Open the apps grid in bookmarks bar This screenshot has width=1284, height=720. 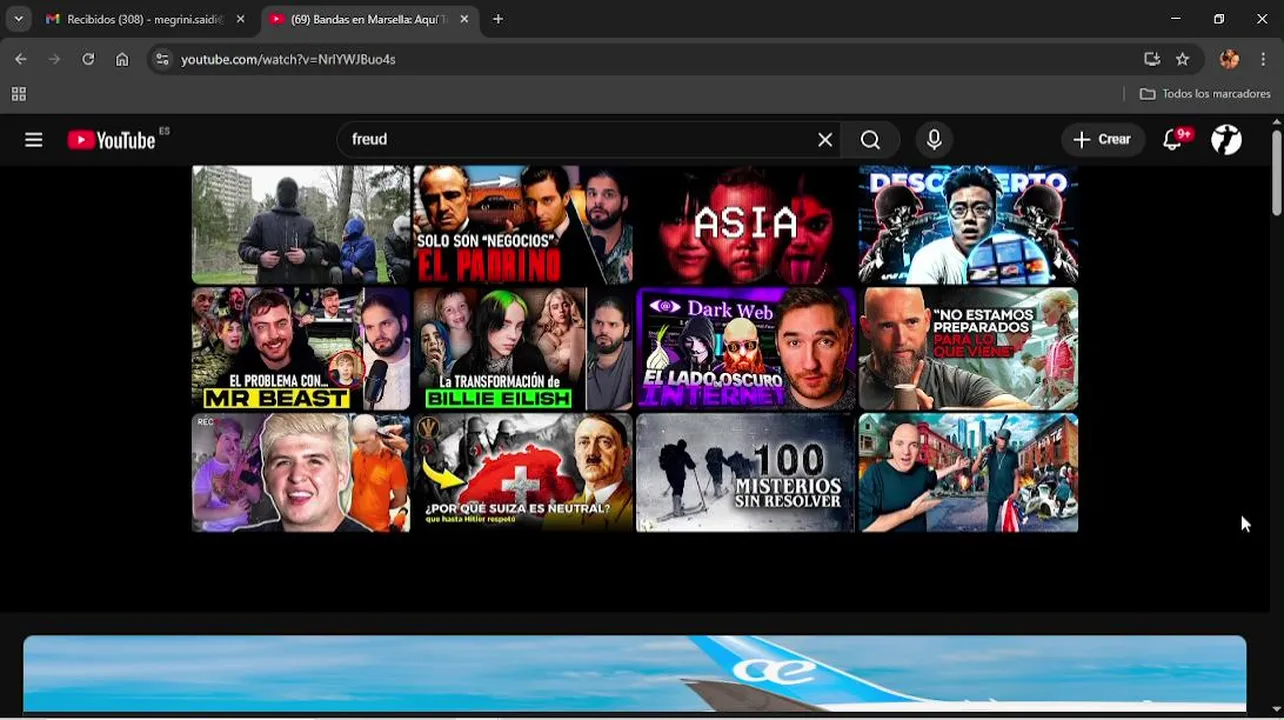pos(18,94)
